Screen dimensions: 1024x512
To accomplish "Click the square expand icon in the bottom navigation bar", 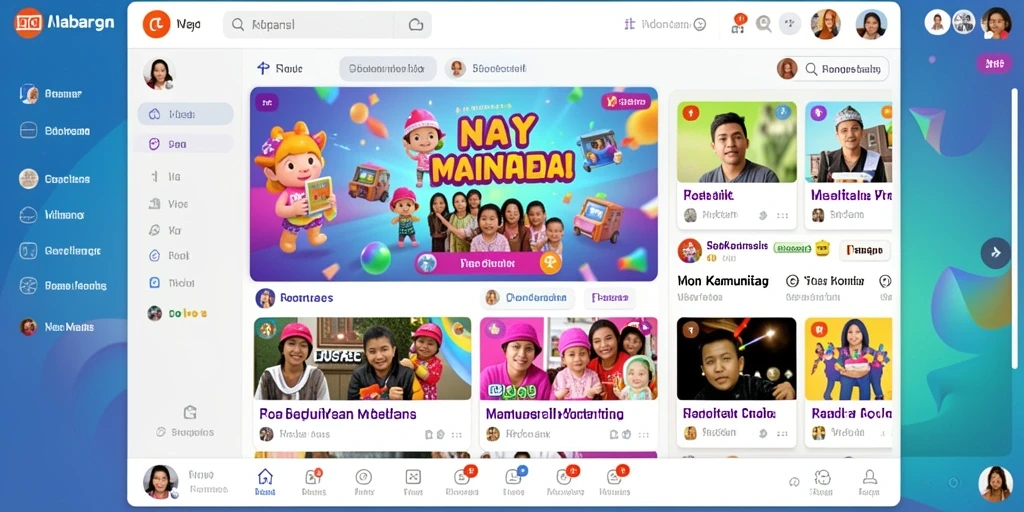I will pyautogui.click(x=413, y=477).
